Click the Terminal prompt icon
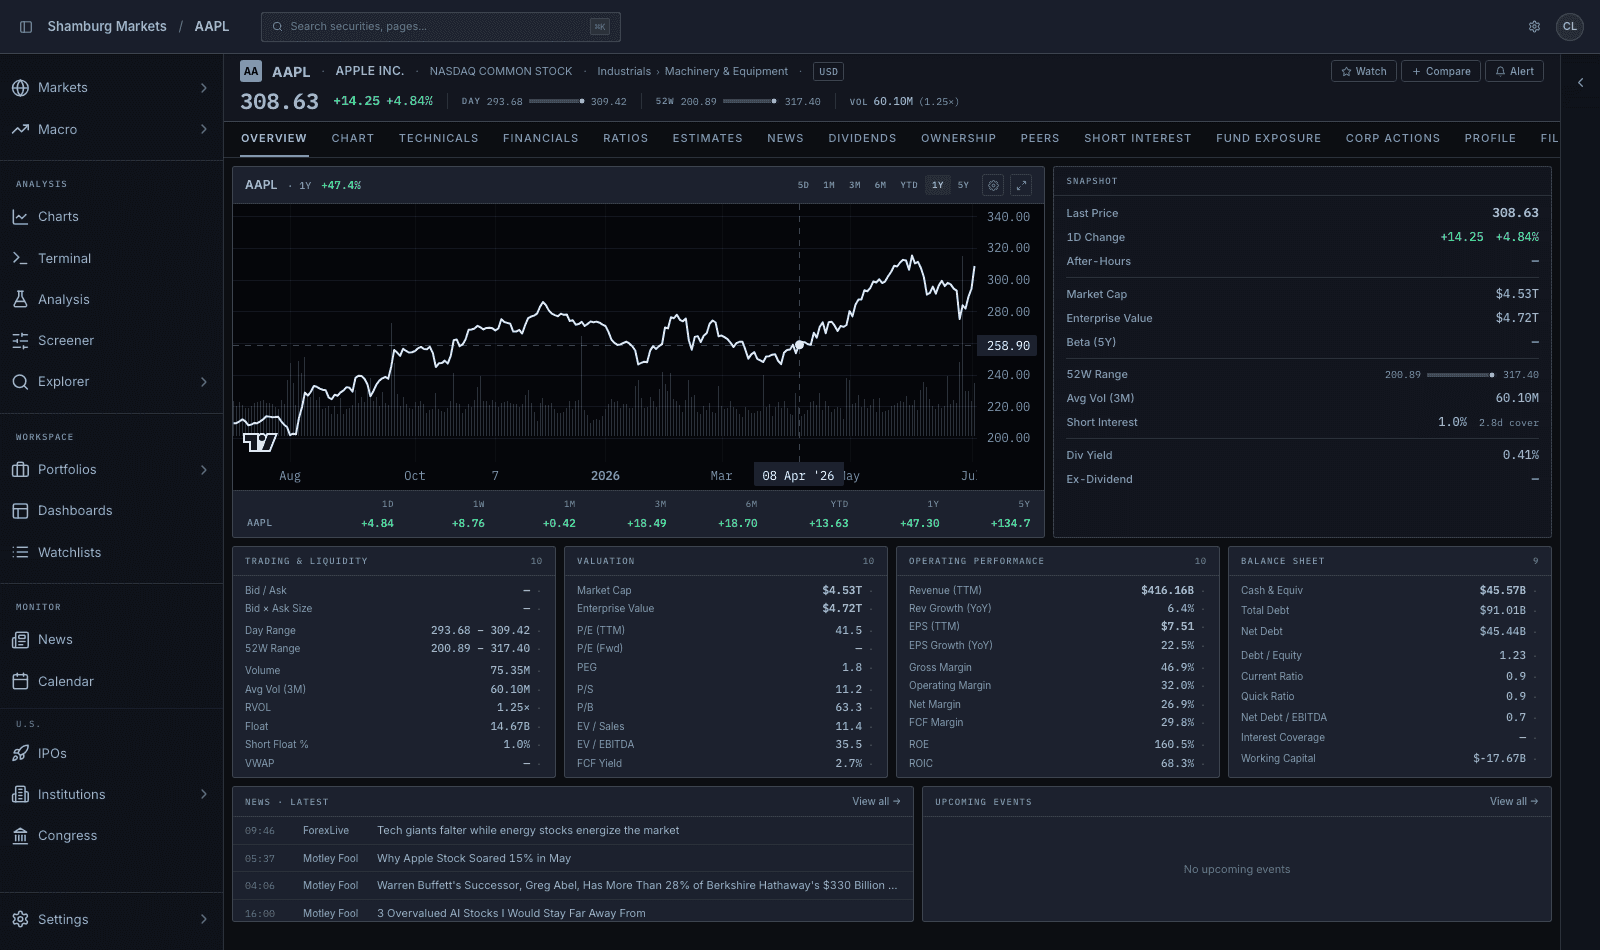Viewport: 1600px width, 950px height. tap(20, 258)
